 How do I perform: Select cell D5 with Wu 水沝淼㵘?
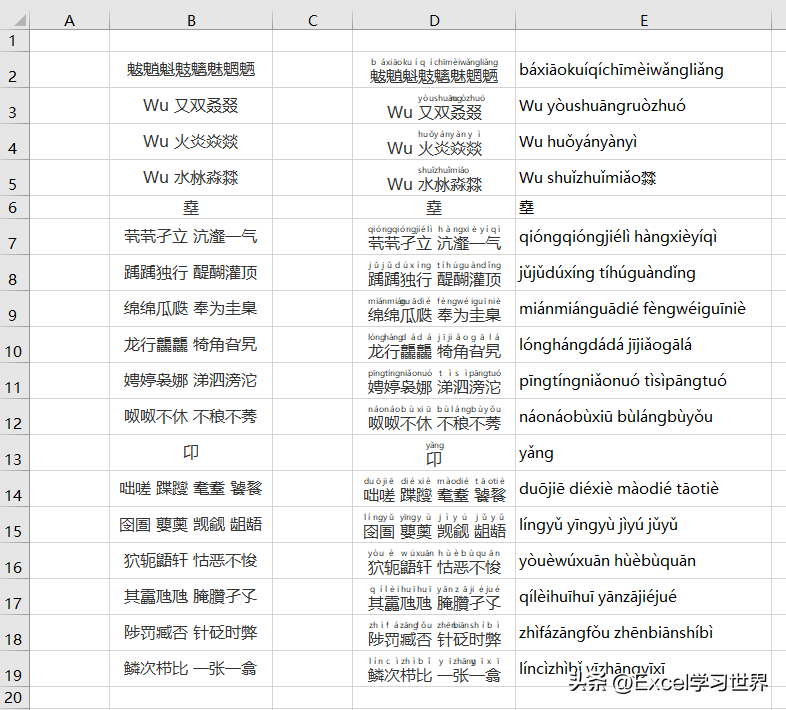tap(434, 178)
